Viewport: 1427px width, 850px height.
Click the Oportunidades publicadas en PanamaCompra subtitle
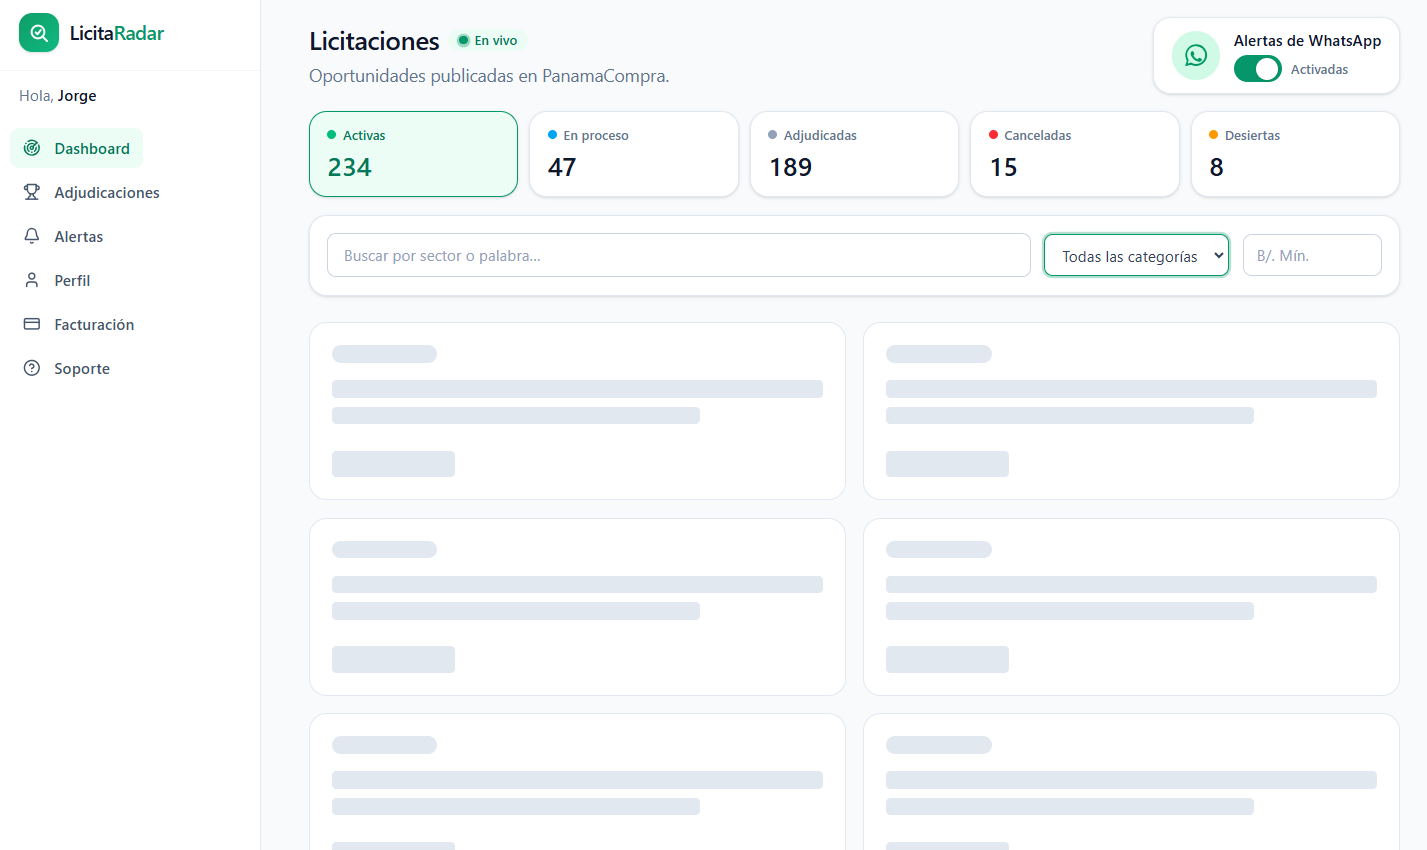[x=489, y=76]
